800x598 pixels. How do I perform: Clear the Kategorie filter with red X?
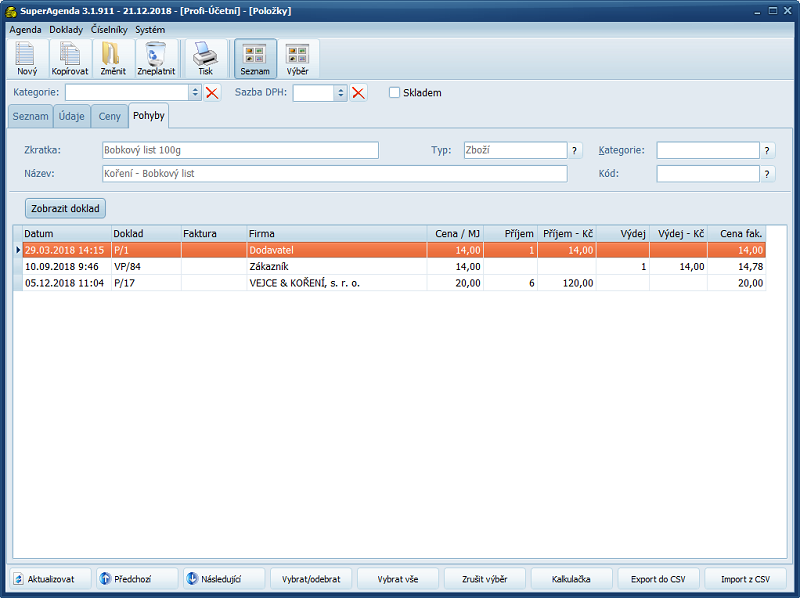[212, 93]
